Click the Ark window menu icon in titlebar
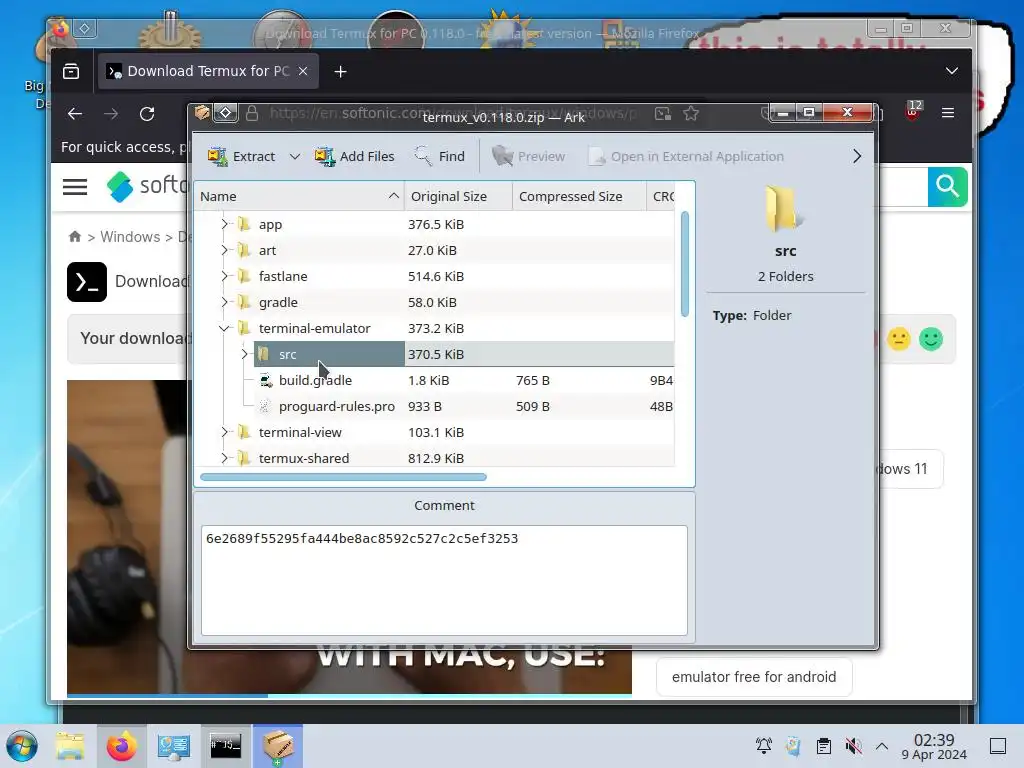The height and width of the screenshot is (768, 1024). (202, 113)
